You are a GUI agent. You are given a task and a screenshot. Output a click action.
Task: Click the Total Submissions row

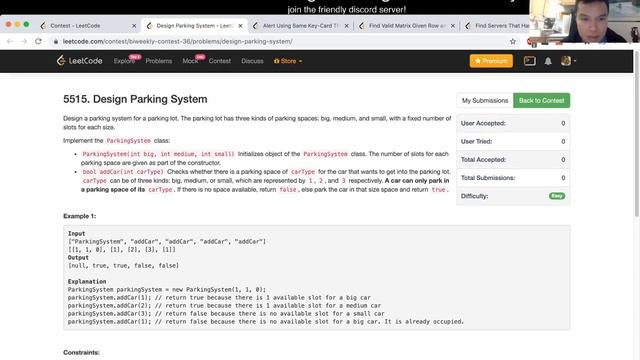pyautogui.click(x=513, y=178)
